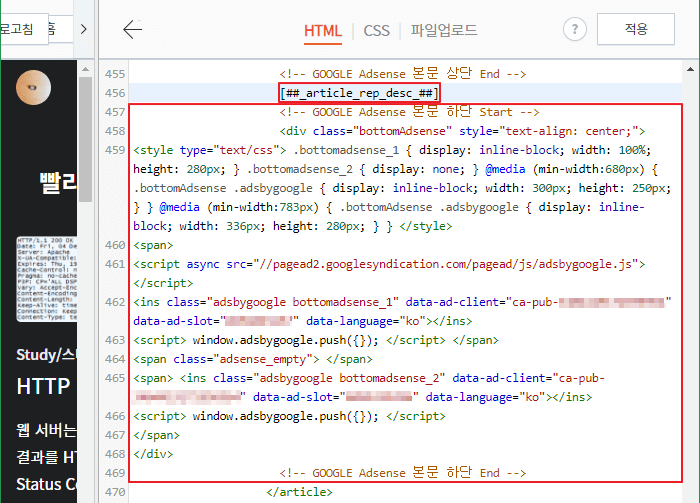Click the closing </span> on line 467
The height and width of the screenshot is (503, 700).
(156, 435)
